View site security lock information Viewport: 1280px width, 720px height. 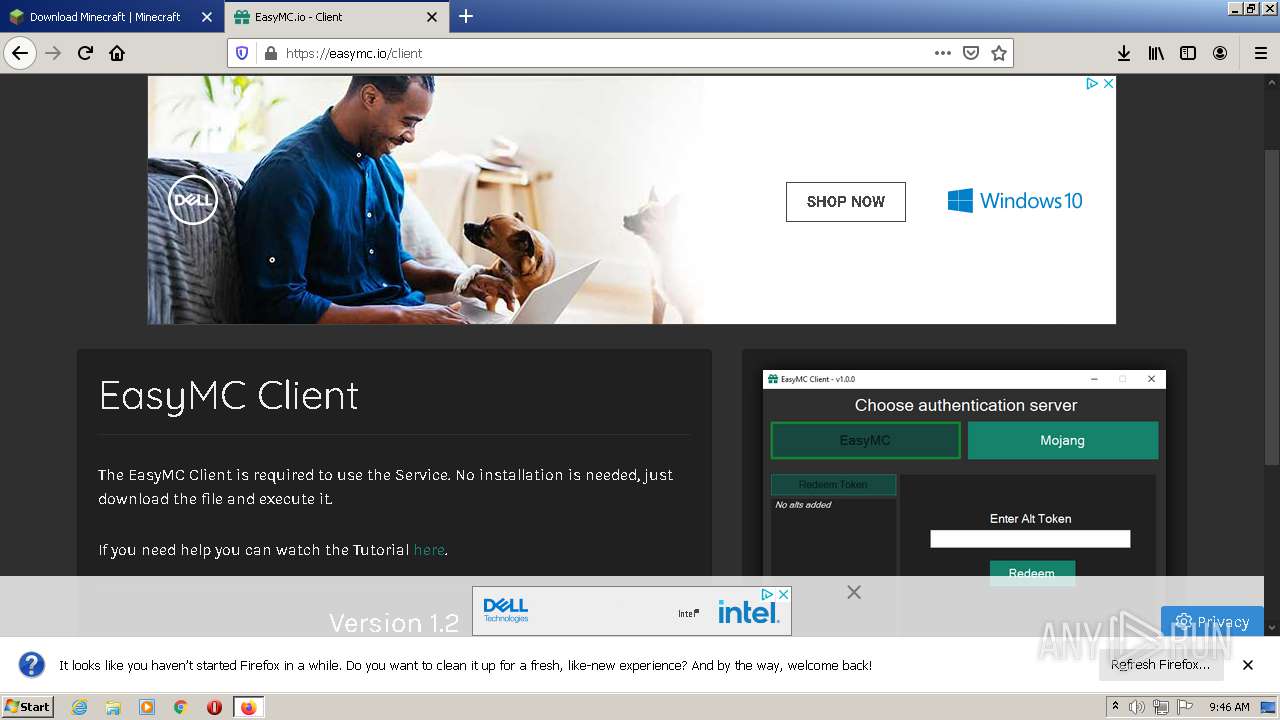click(270, 53)
